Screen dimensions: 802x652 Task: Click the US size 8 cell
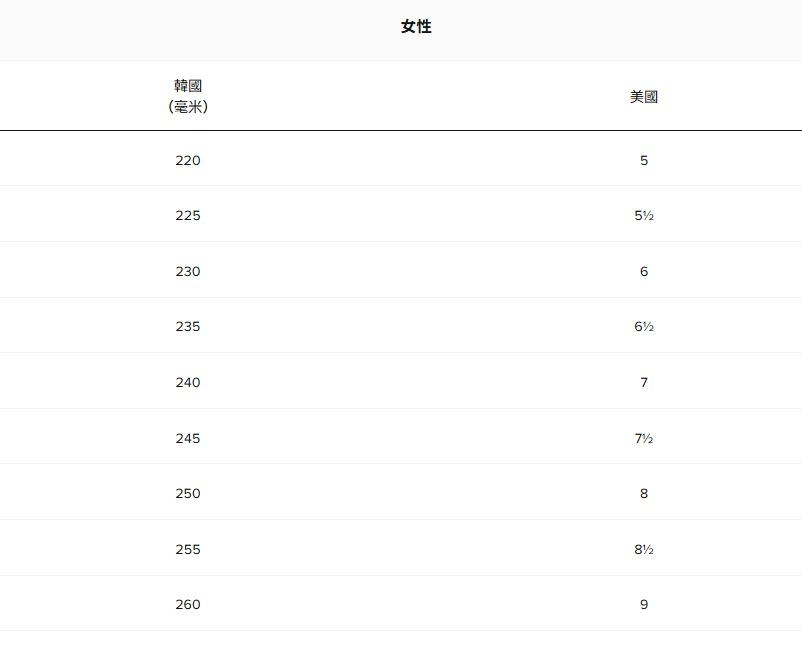pyautogui.click(x=644, y=493)
